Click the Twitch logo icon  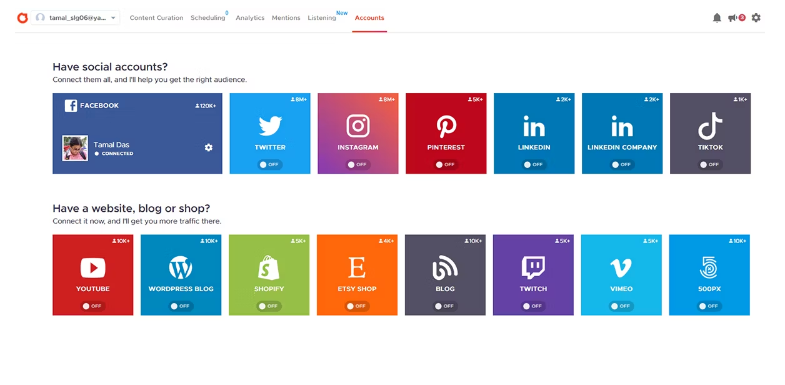(533, 268)
